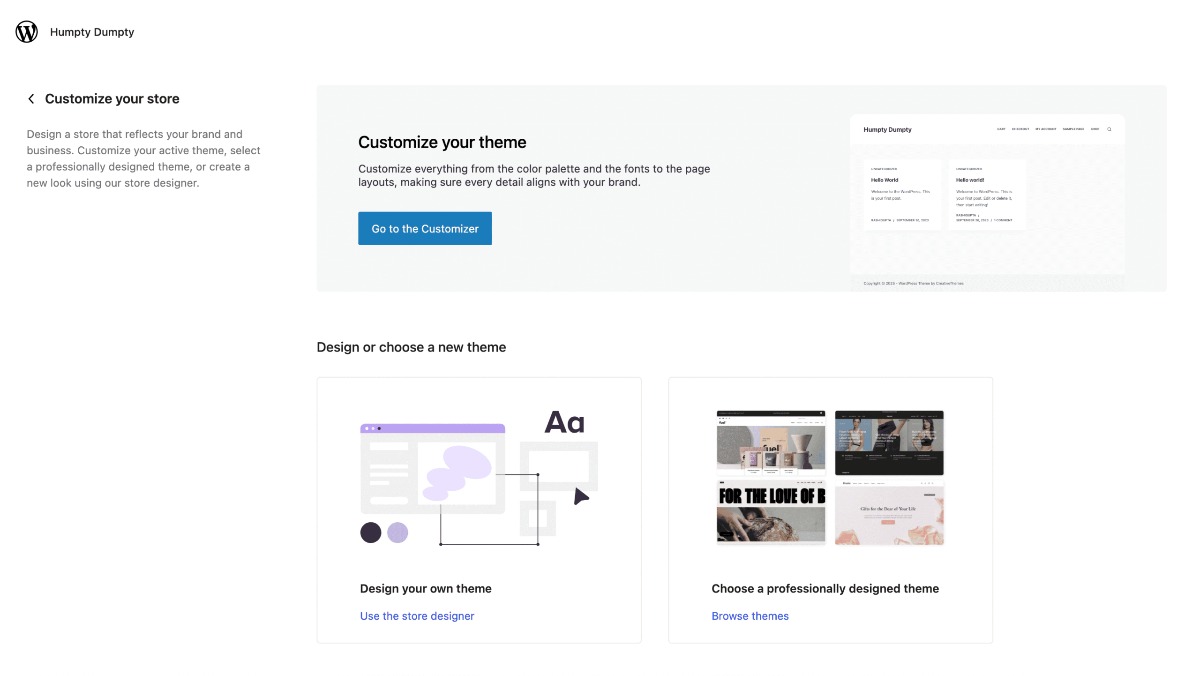
Task: Click the pink "Gifts for the Dear of Your Life" thumbnail
Action: tap(888, 513)
